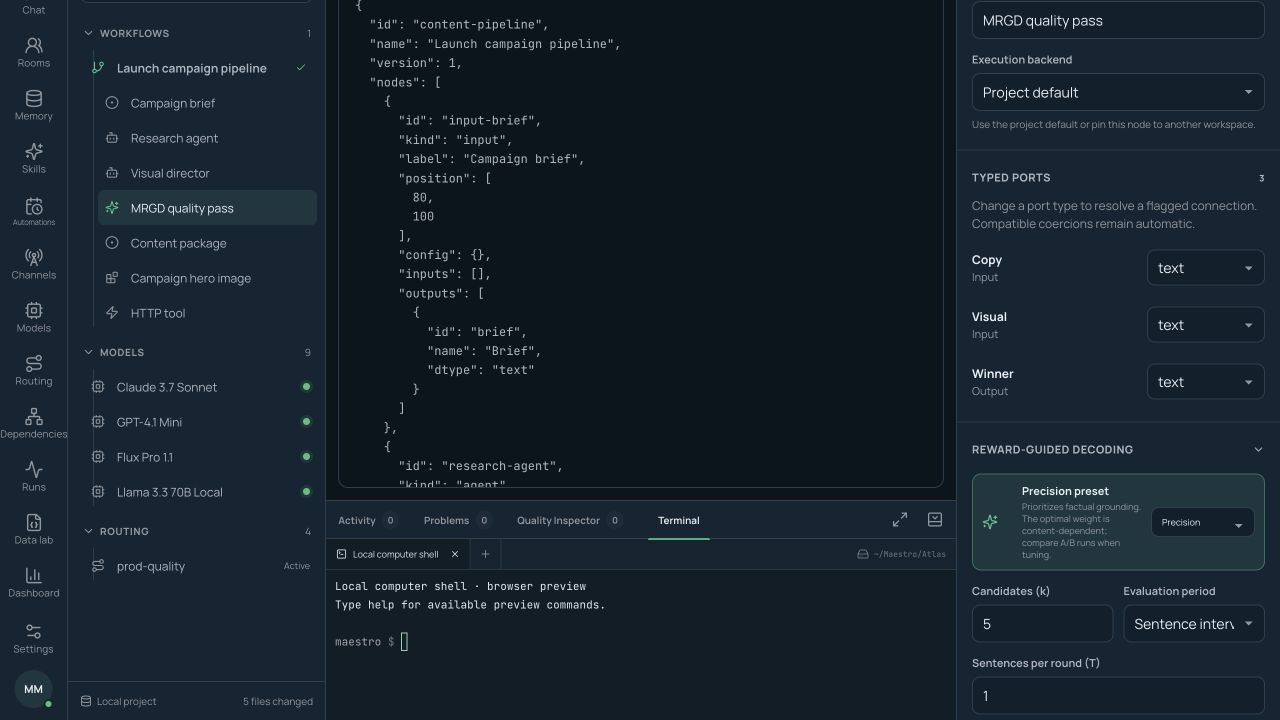Switch to the Problems tab

pyautogui.click(x=457, y=520)
